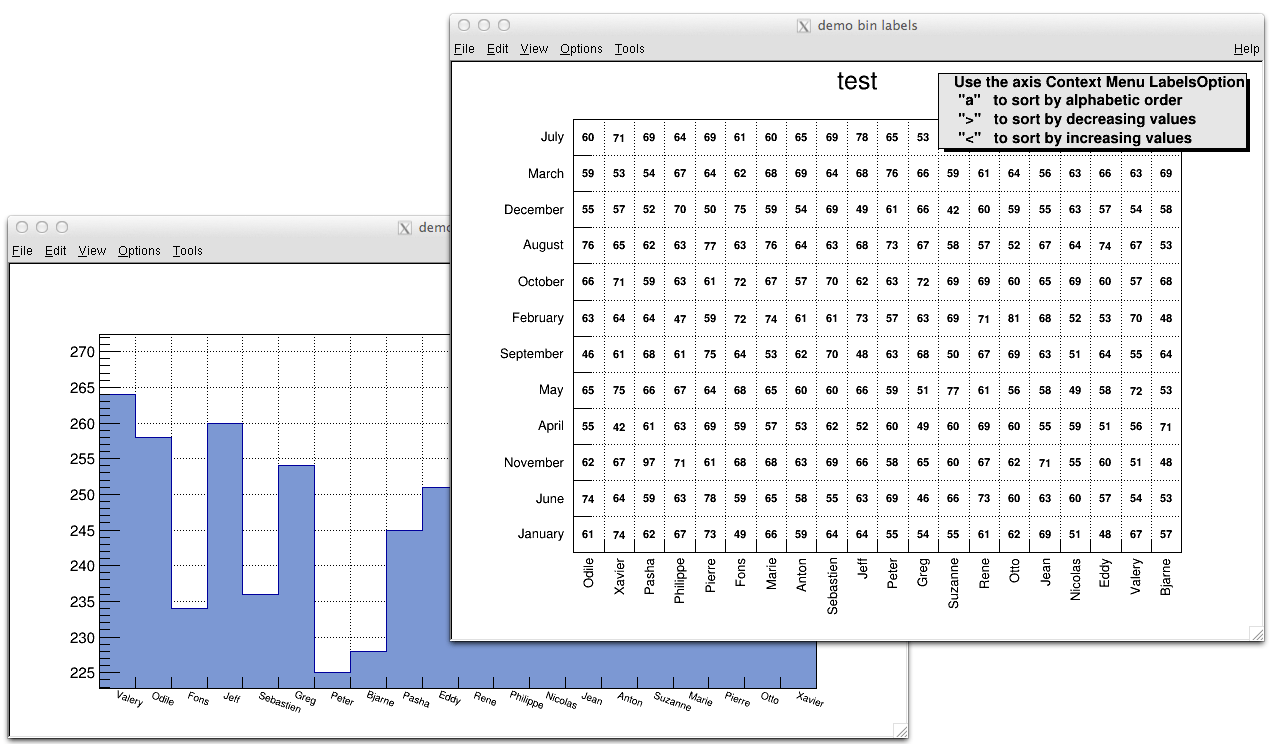Click the resize grip of the demo bin labels window
The width and height of the screenshot is (1280, 744).
tap(1256, 632)
